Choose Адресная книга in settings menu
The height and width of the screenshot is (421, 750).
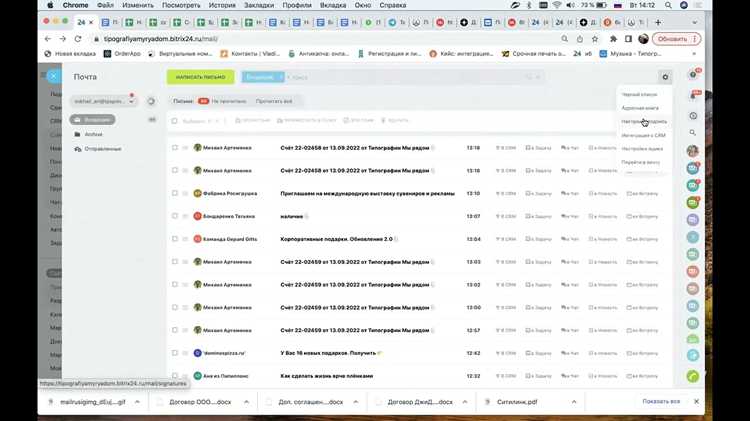tap(640, 108)
